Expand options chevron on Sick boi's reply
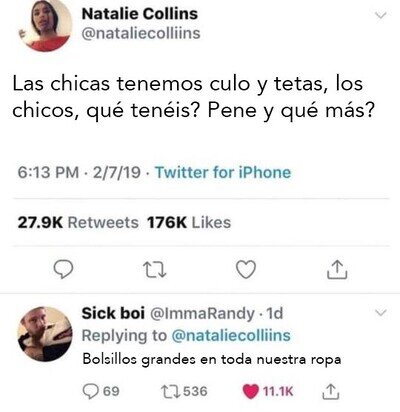Viewport: 400px width, 412px height. pos(380,313)
